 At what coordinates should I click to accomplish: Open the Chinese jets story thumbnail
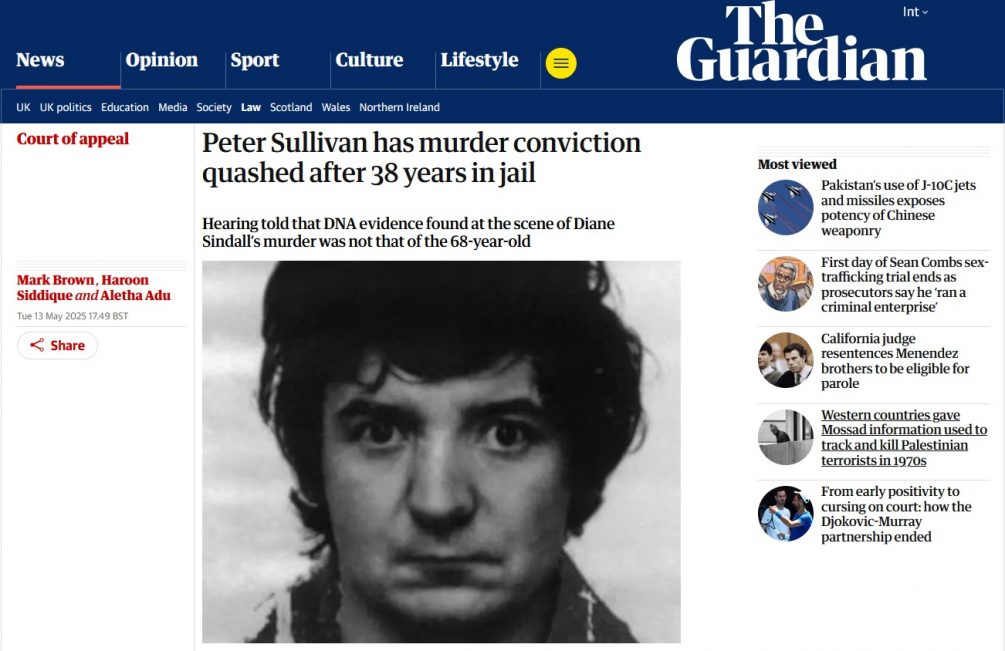tap(785, 208)
